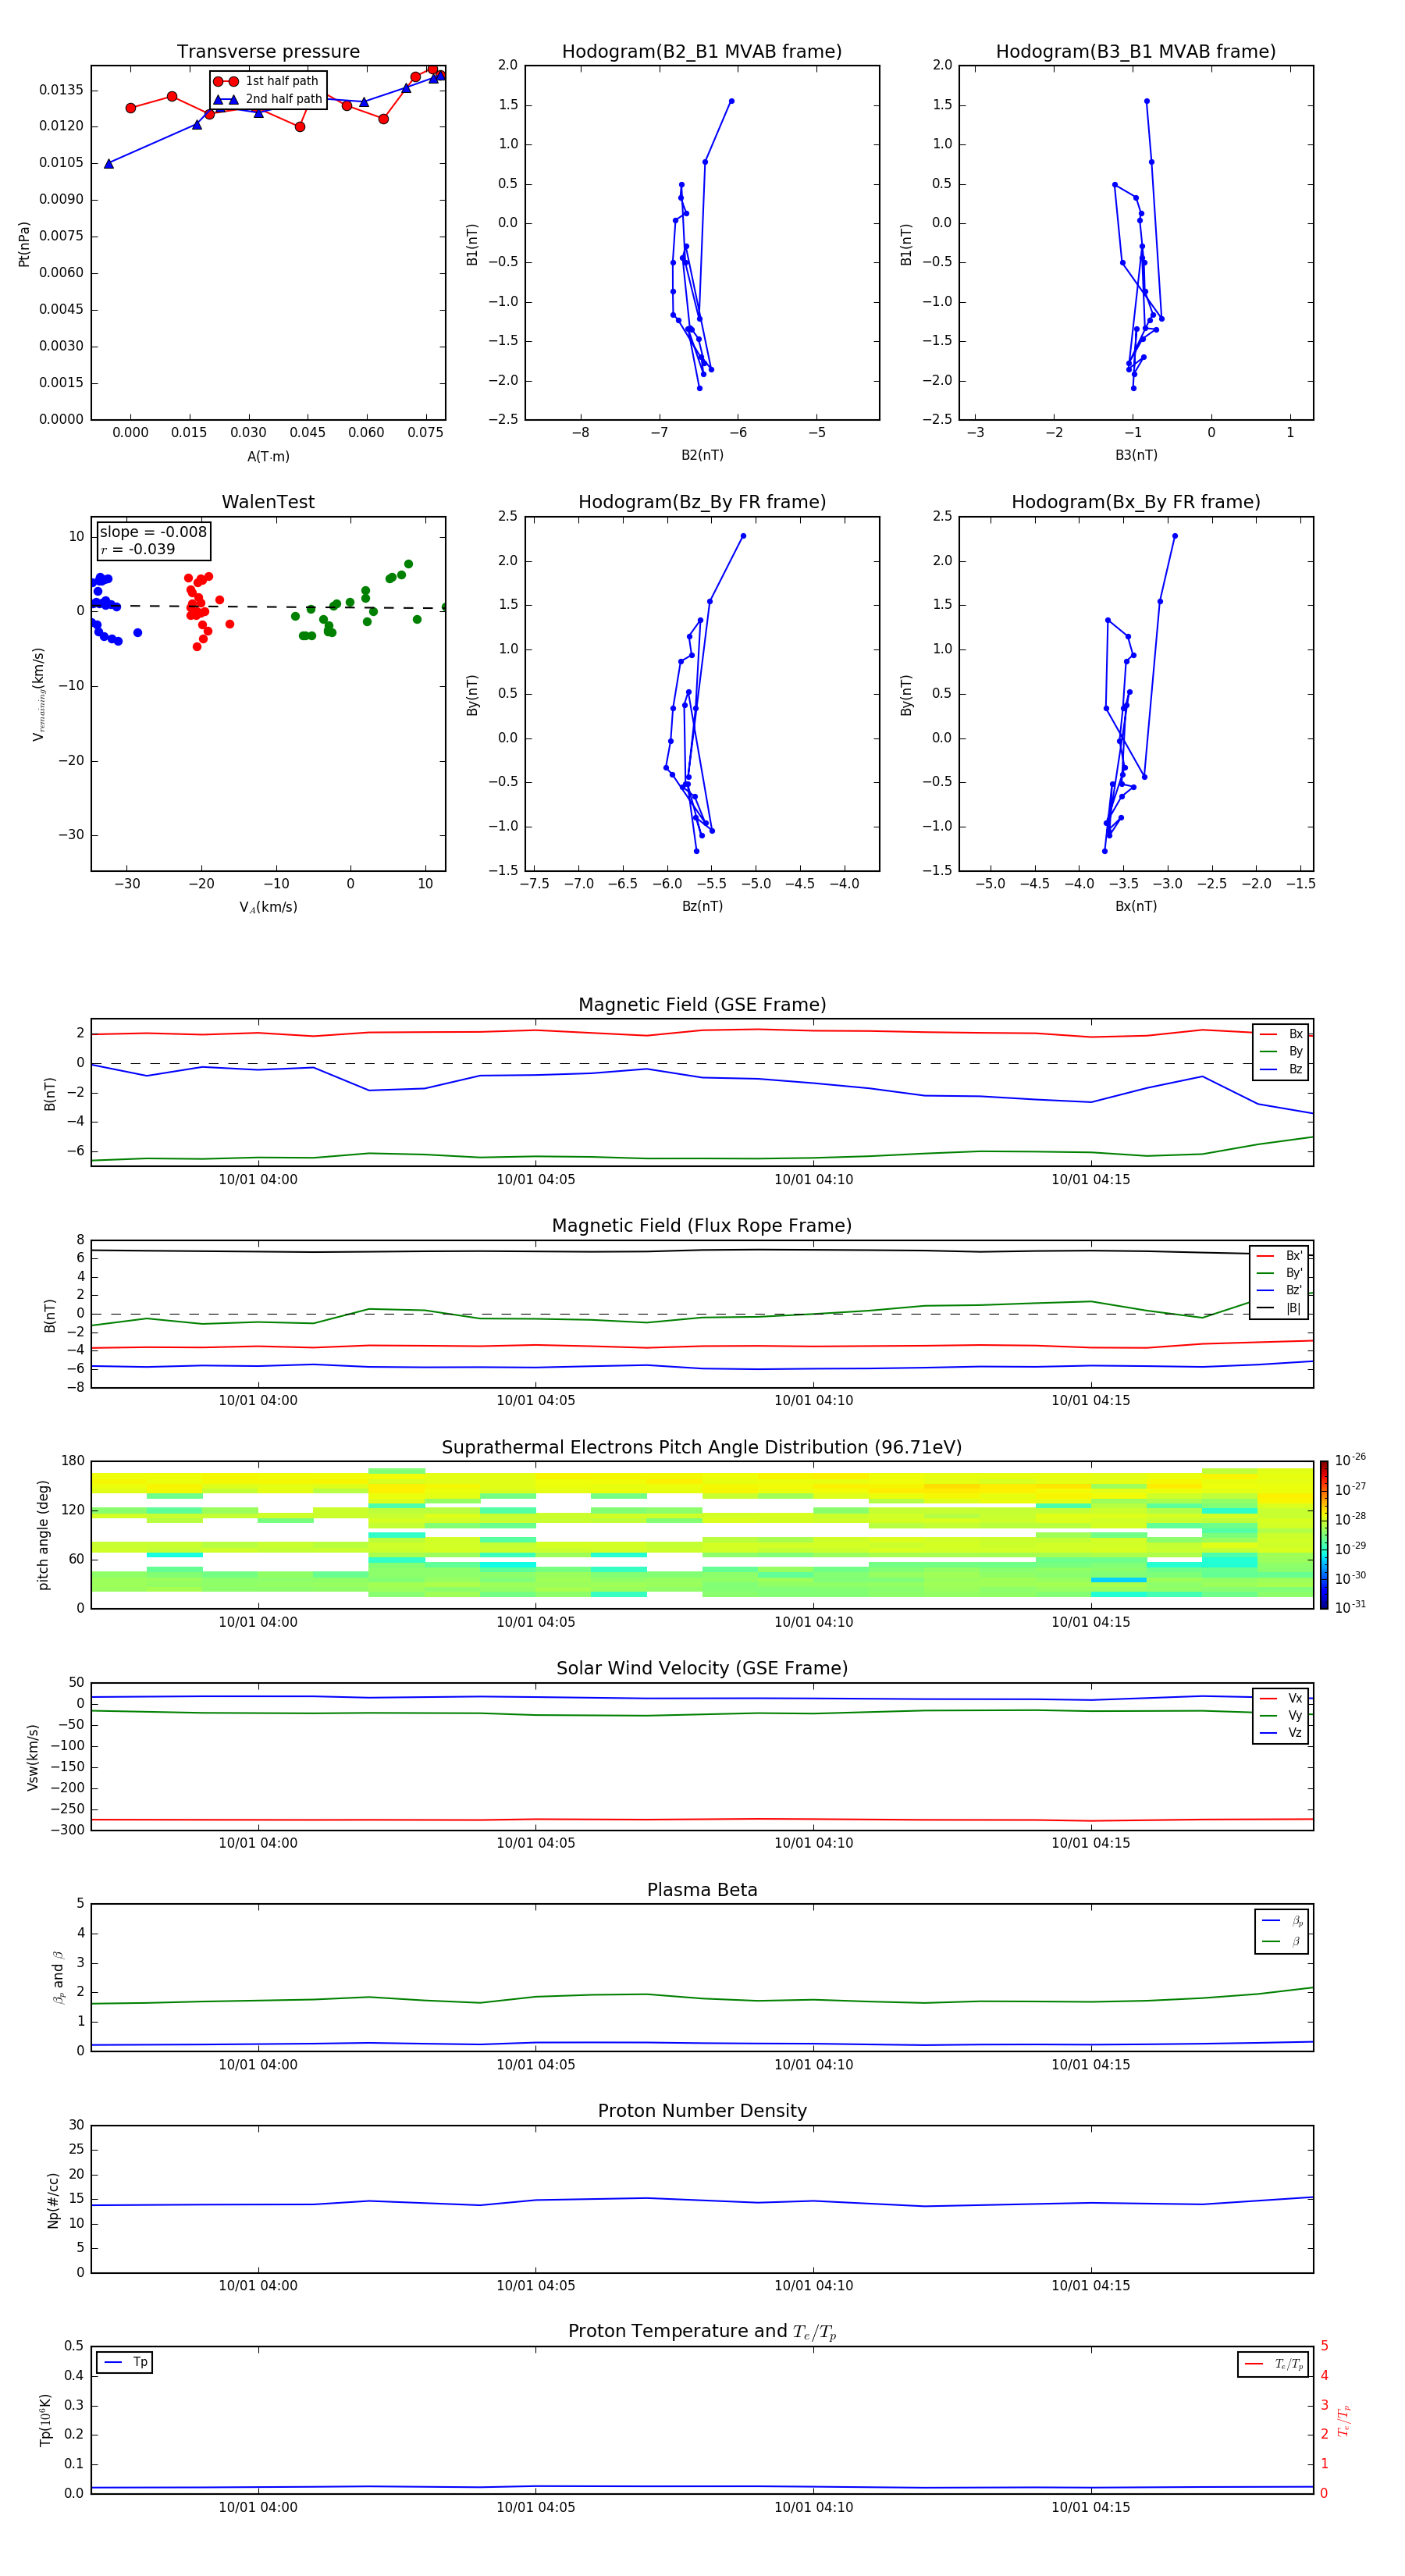
Task: Click the "Bz(nT)" x-axis label
Action: coord(702,906)
